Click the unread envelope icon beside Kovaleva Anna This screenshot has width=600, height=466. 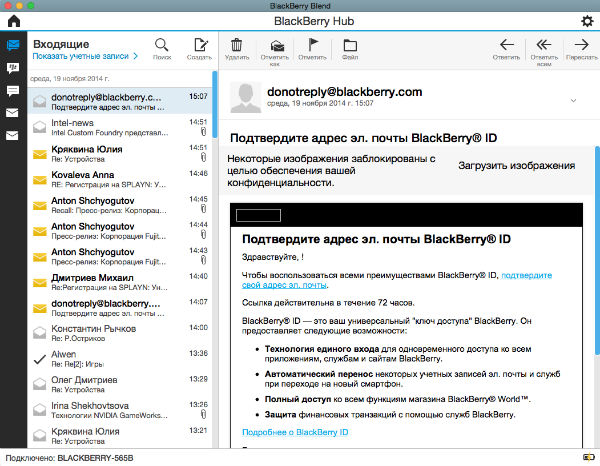coord(40,179)
